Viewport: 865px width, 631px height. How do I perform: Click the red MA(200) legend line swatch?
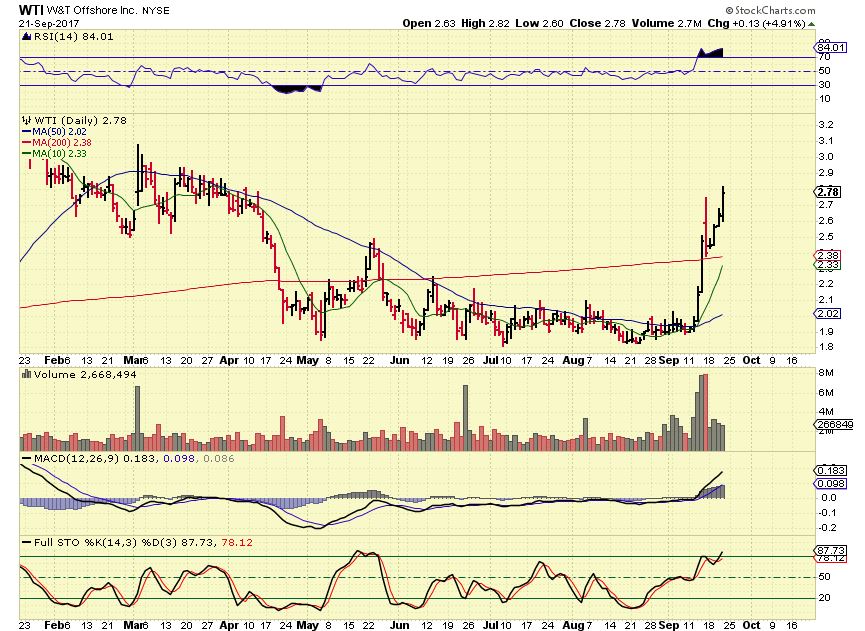[26, 142]
